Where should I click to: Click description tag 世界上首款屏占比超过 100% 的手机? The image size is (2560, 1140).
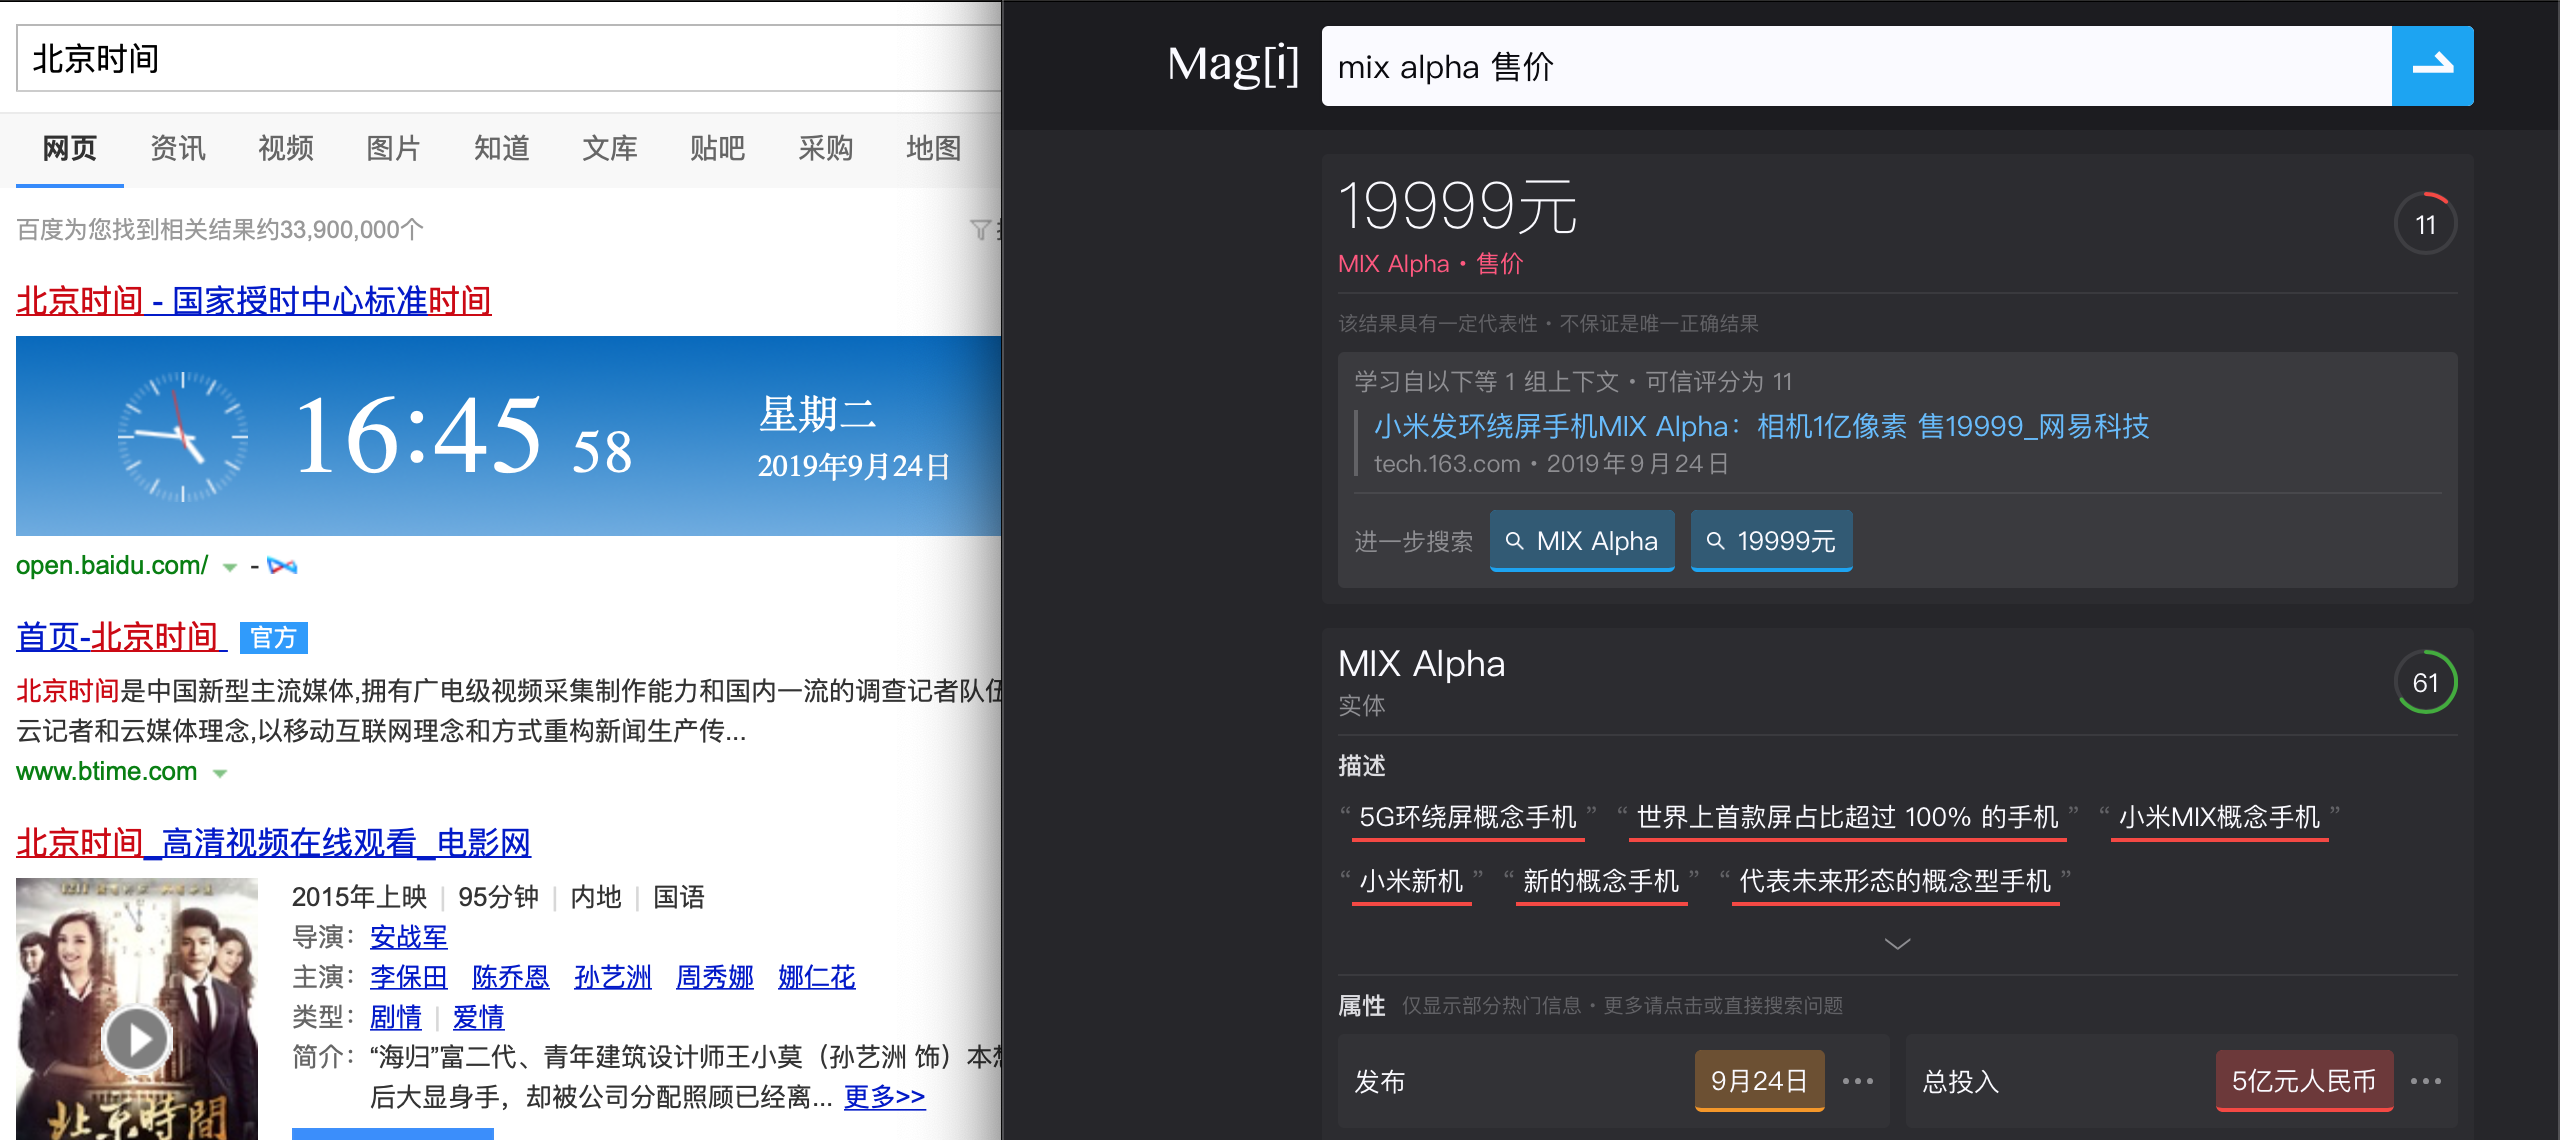tap(1848, 818)
